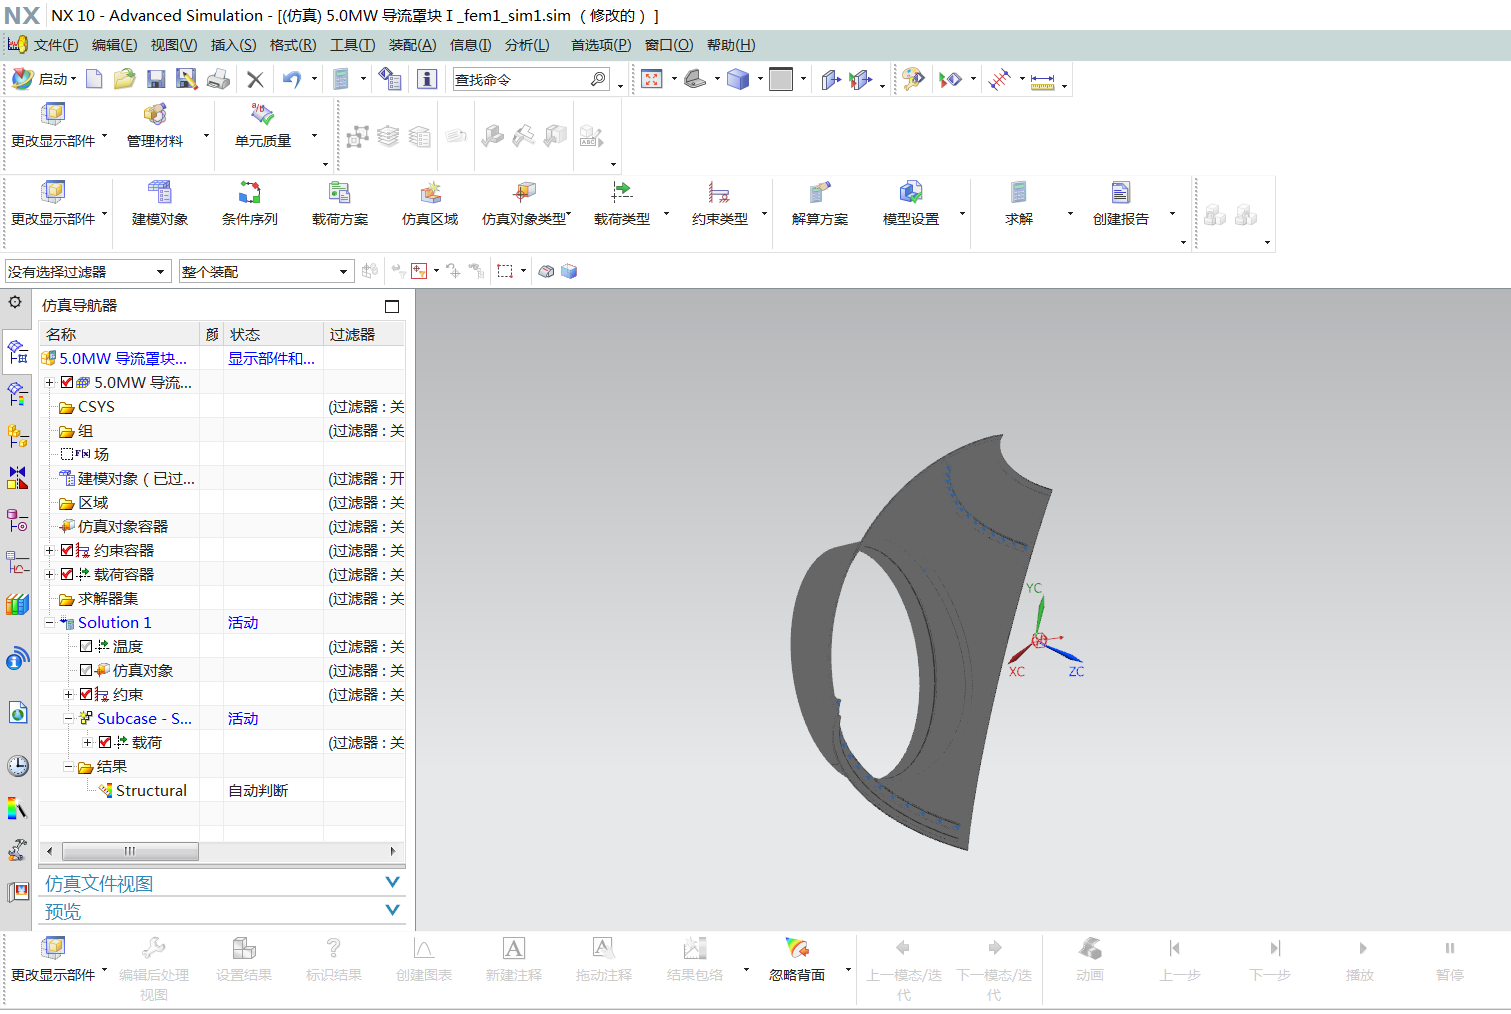This screenshot has width=1511, height=1014.
Task: Open a file with the folder icon
Action: click(x=124, y=79)
